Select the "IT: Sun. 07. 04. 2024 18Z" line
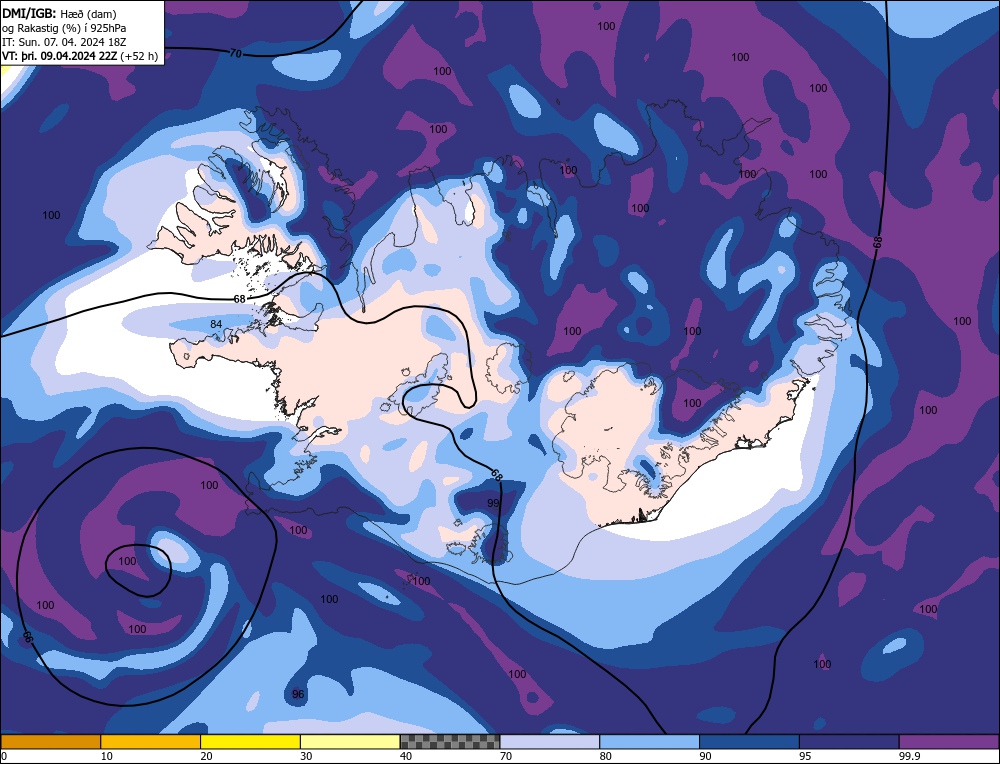Viewport: 1000px width, 764px height. point(64,42)
